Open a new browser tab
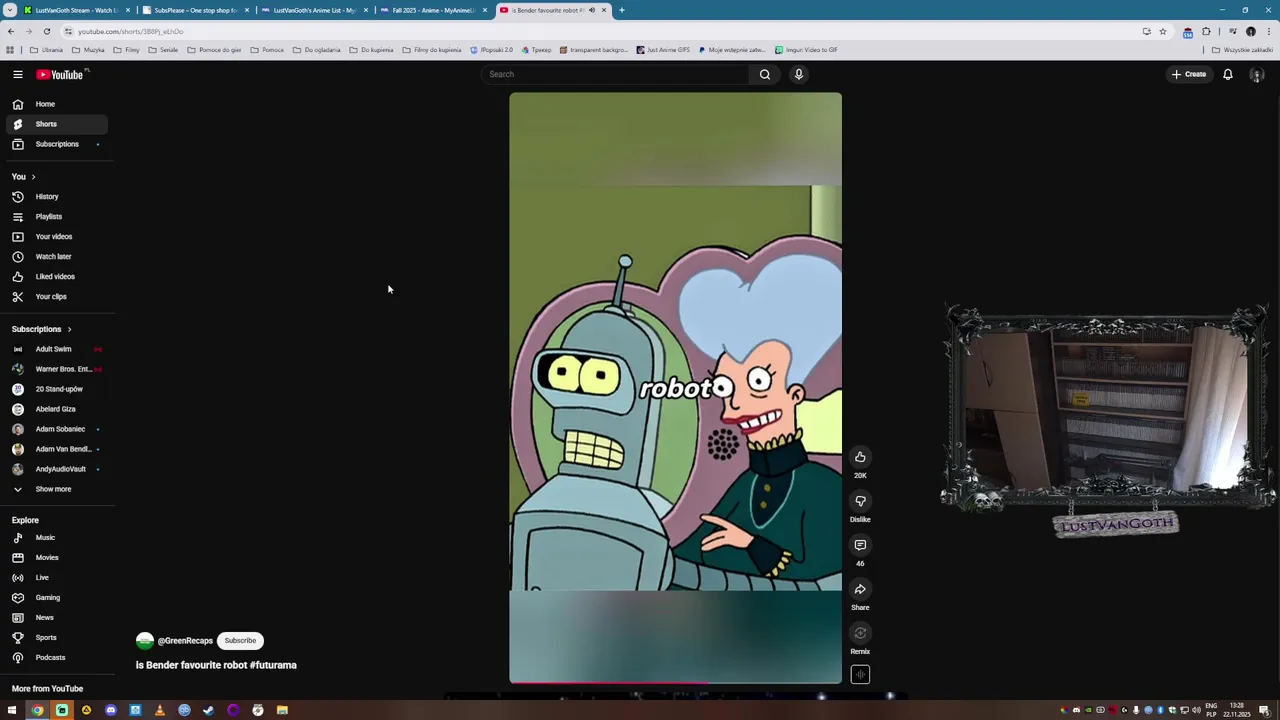The width and height of the screenshot is (1280, 720). 622,10
